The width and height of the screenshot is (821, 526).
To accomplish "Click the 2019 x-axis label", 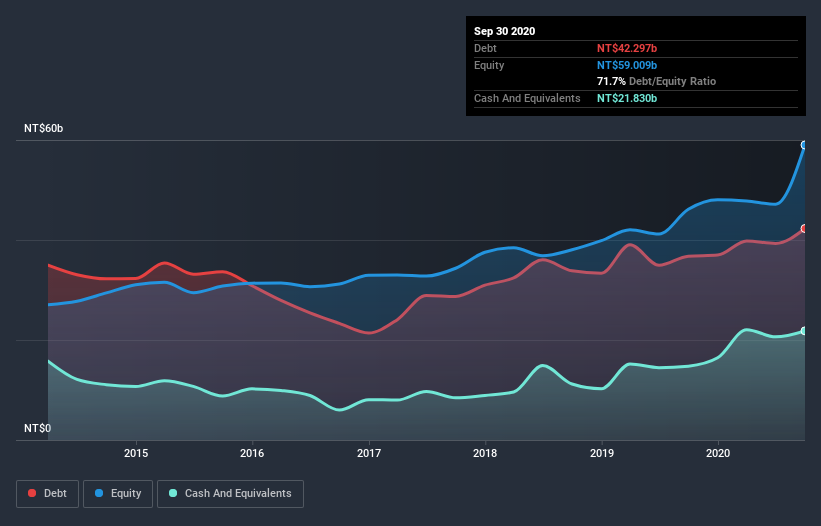I will tap(602, 453).
